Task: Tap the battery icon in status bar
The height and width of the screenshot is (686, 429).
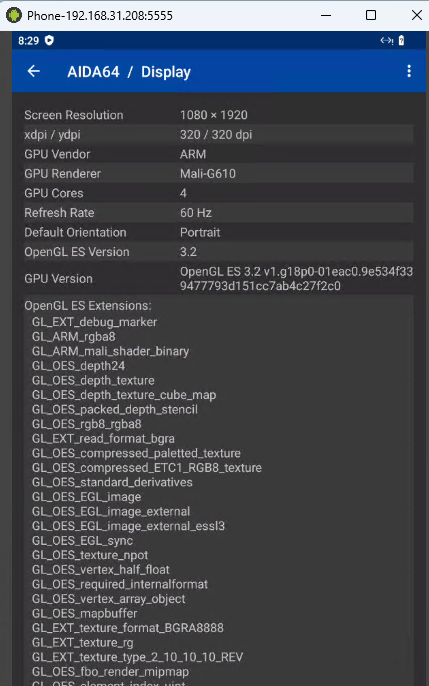Action: [x=401, y=41]
